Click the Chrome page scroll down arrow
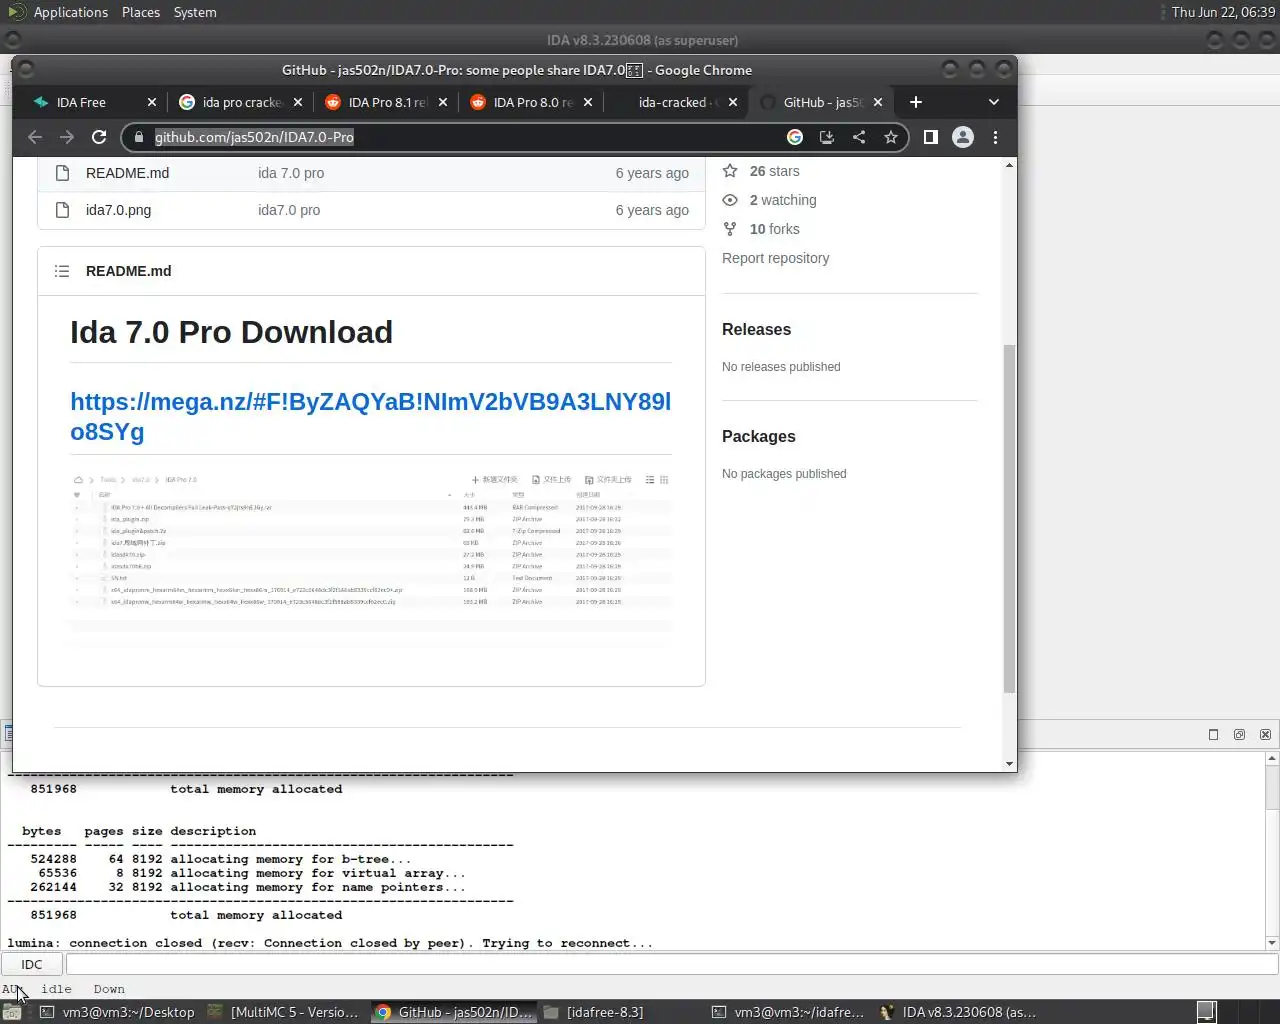The height and width of the screenshot is (1024, 1280). click(x=1009, y=764)
